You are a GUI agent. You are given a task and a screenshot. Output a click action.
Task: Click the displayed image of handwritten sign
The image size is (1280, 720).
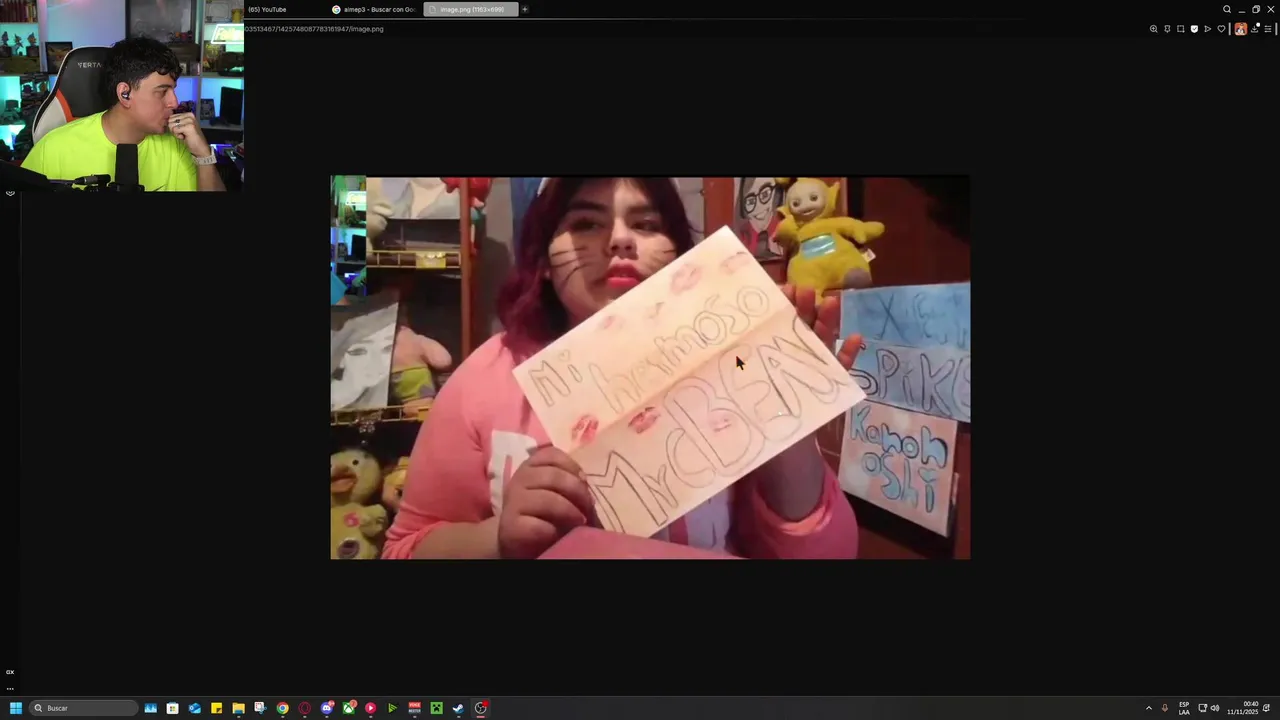coord(650,367)
